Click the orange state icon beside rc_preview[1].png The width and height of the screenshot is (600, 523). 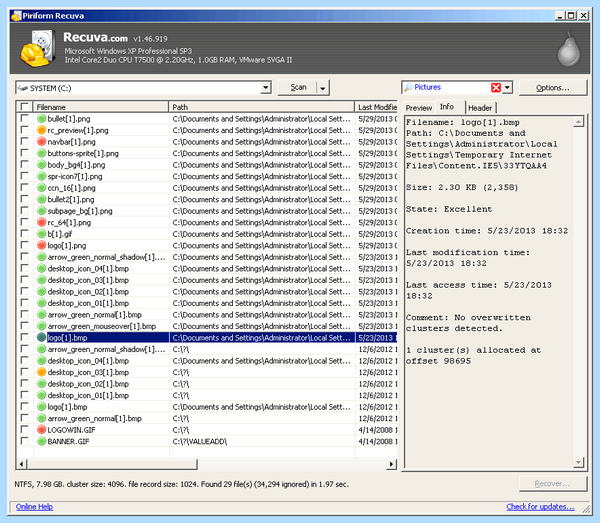tap(41, 130)
